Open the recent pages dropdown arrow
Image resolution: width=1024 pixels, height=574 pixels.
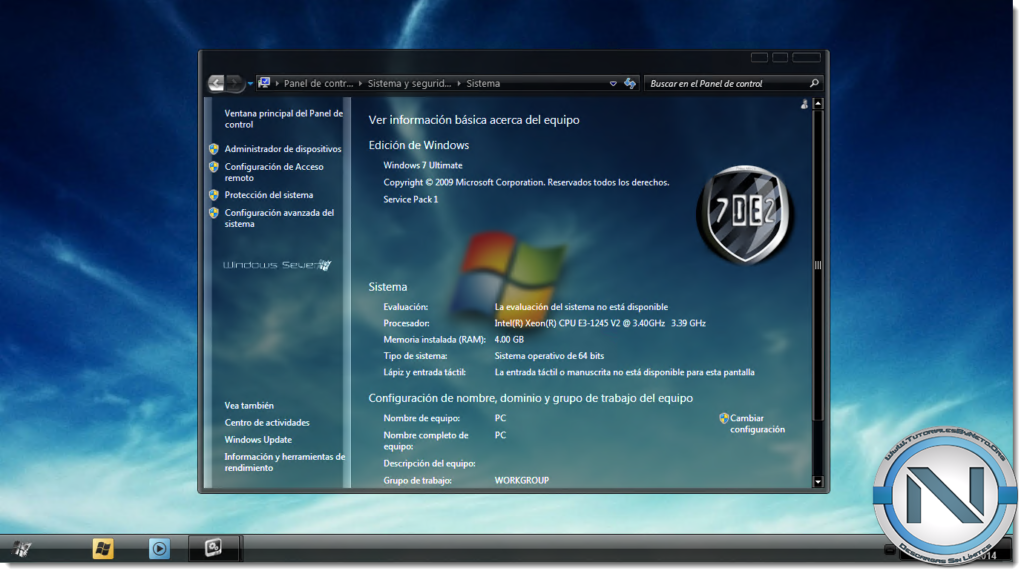point(249,84)
